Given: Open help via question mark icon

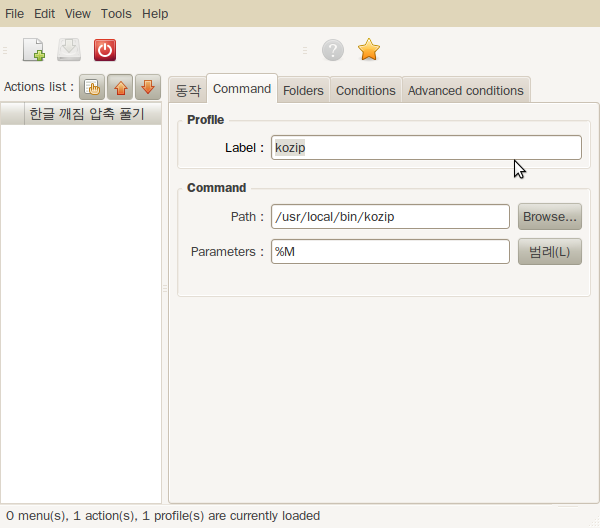Looking at the screenshot, I should pos(333,50).
